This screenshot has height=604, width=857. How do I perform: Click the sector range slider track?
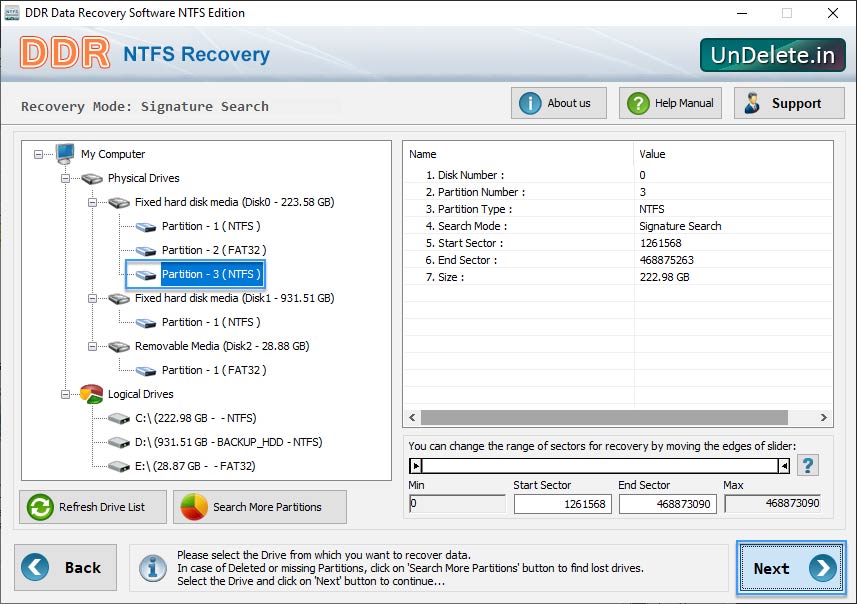(x=600, y=466)
